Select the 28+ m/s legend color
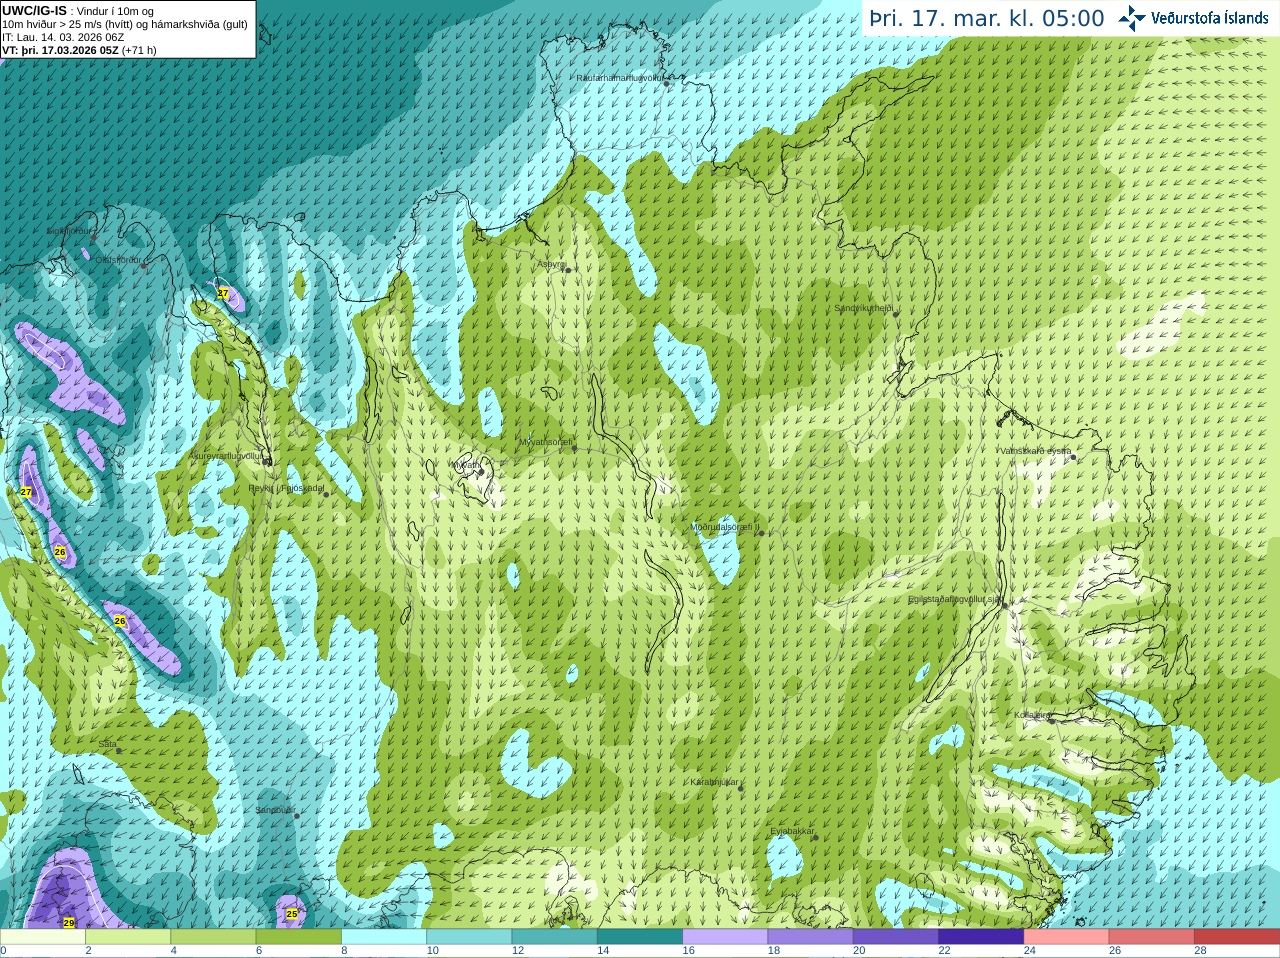 1236,937
